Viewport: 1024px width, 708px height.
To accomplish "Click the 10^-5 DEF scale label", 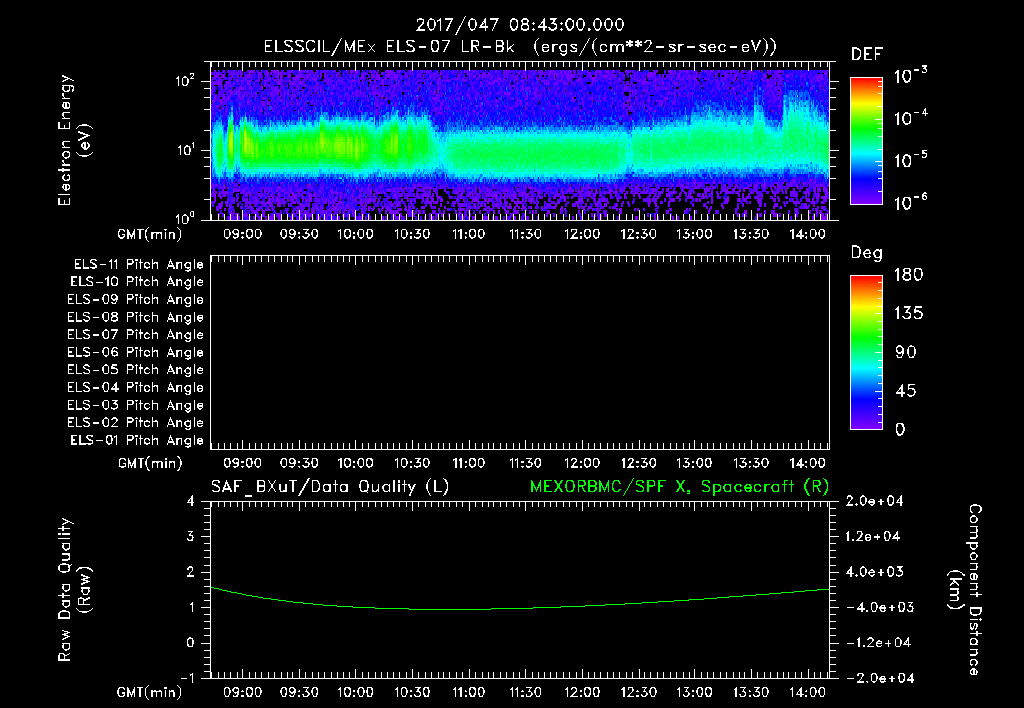I will coord(910,160).
